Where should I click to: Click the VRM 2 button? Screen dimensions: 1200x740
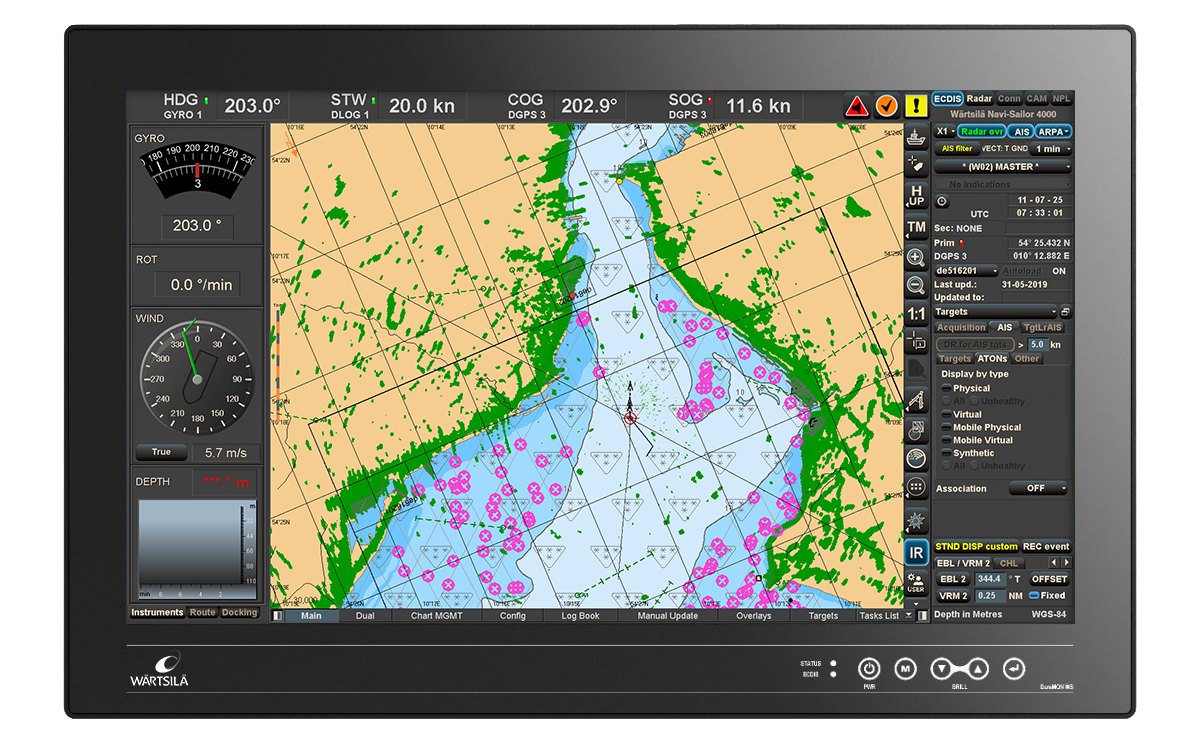coord(953,595)
